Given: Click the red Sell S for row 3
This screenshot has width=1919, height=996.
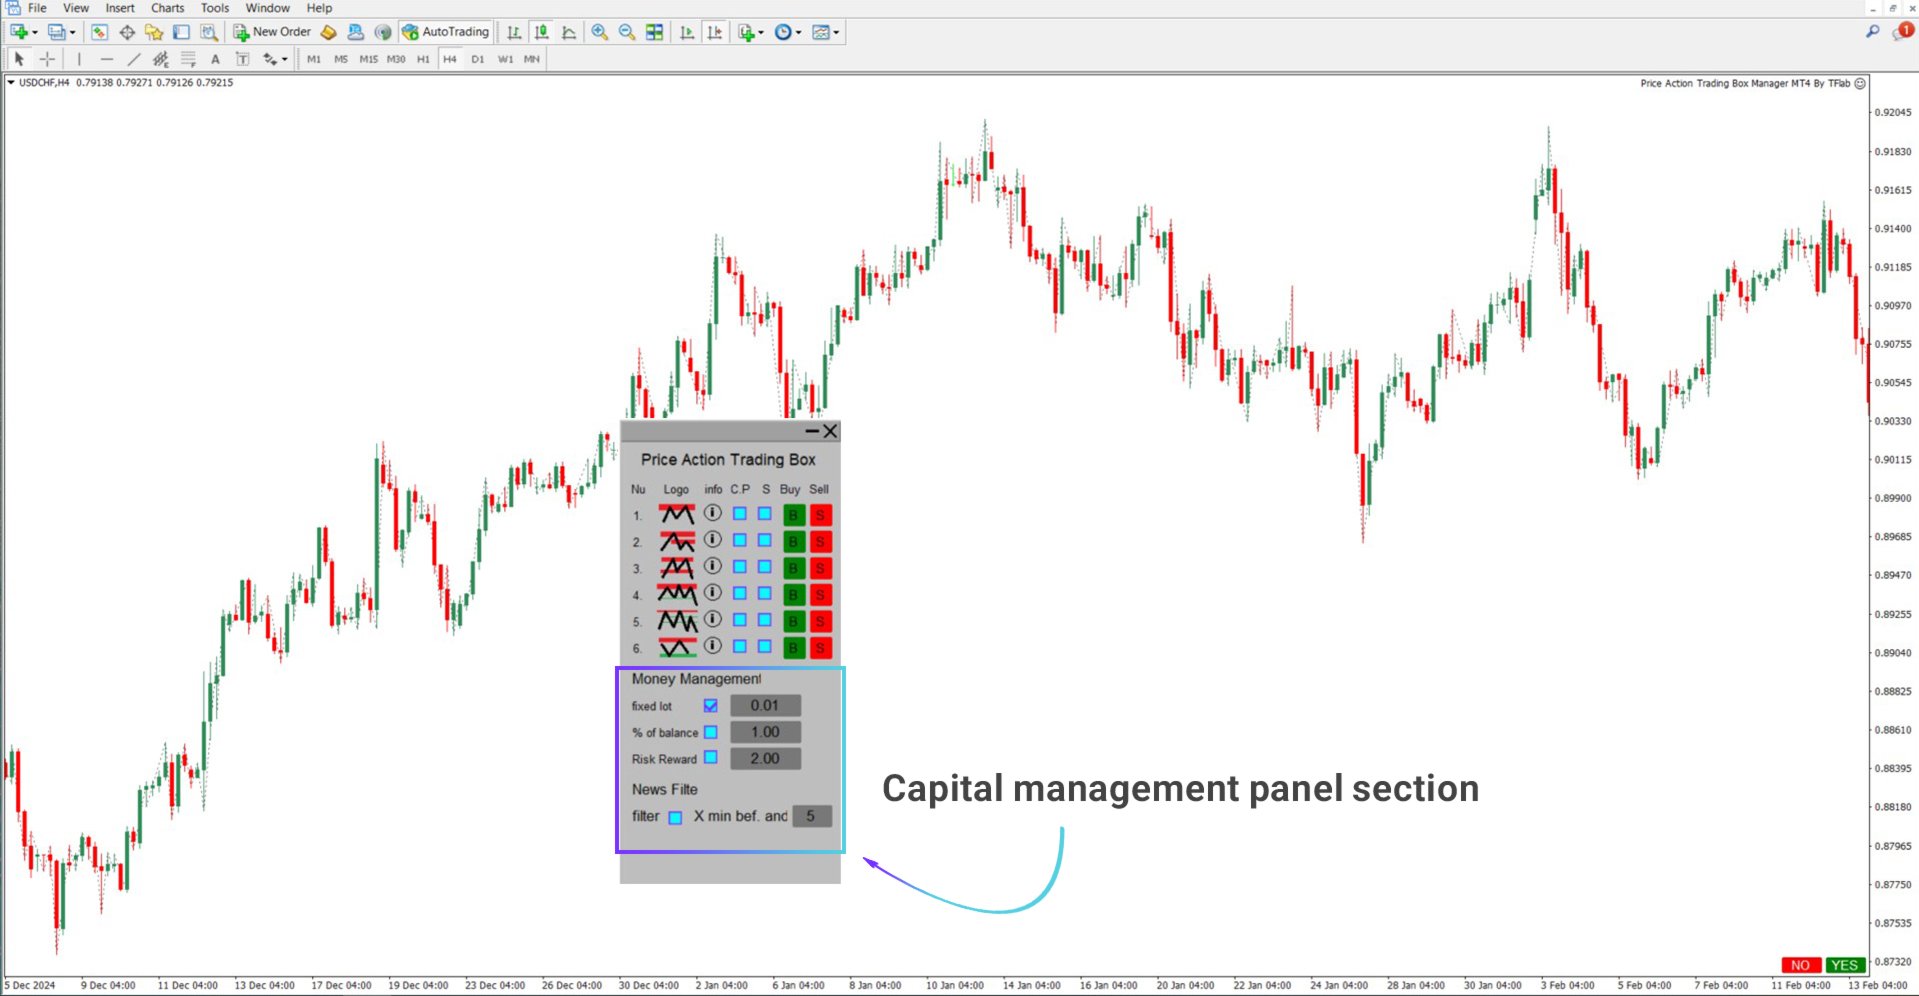Looking at the screenshot, I should point(820,568).
